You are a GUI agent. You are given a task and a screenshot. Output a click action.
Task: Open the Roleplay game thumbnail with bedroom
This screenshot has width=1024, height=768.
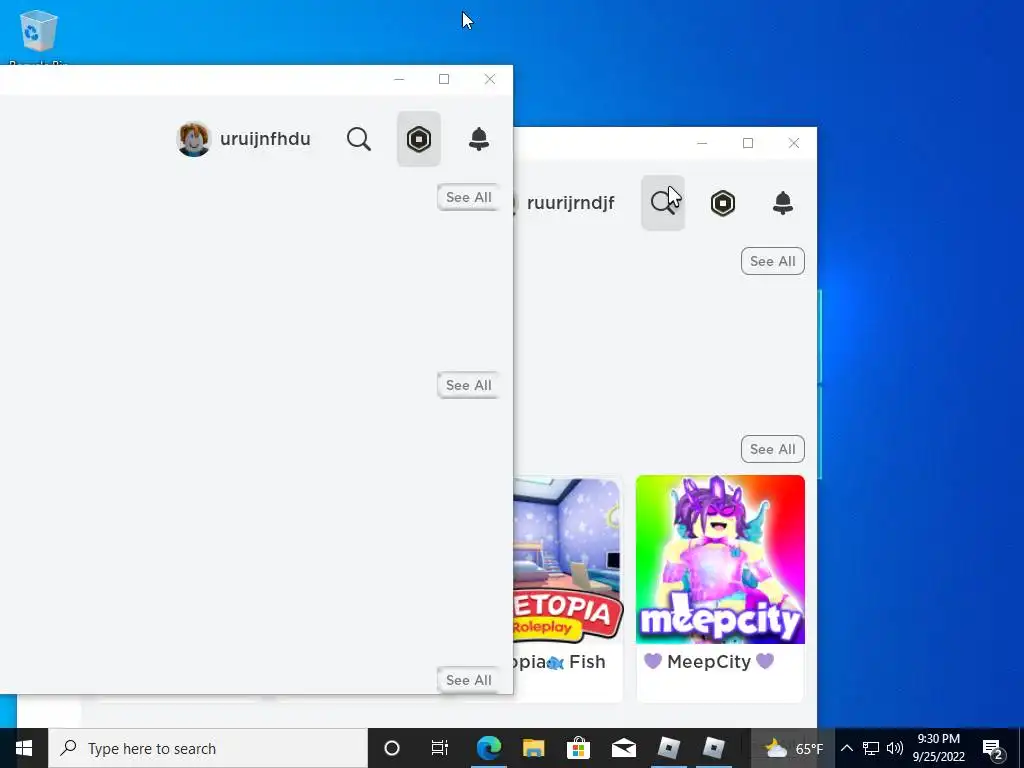tap(567, 560)
